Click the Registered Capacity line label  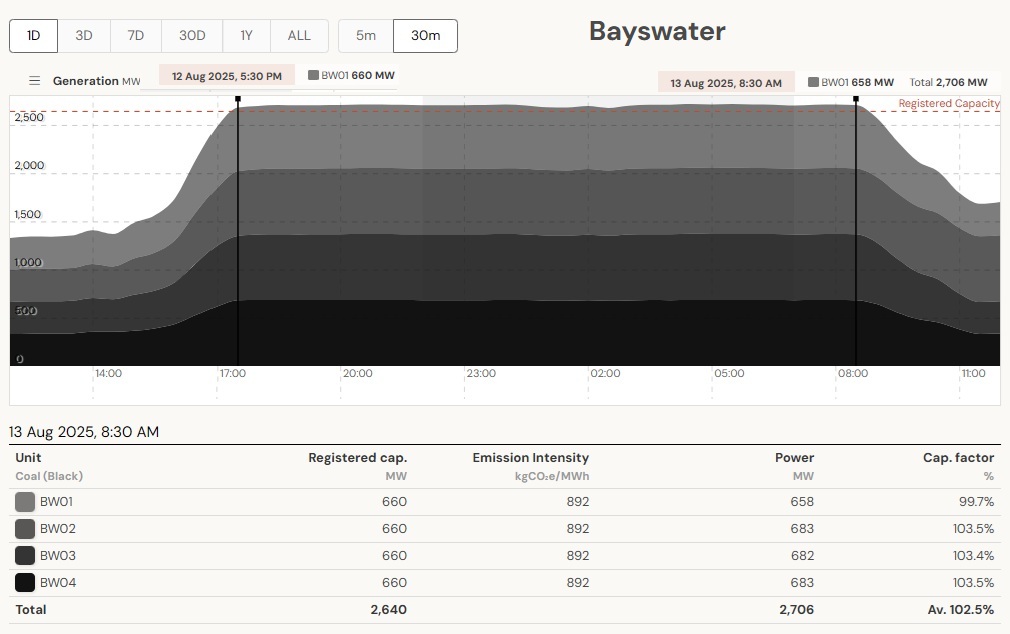[948, 104]
